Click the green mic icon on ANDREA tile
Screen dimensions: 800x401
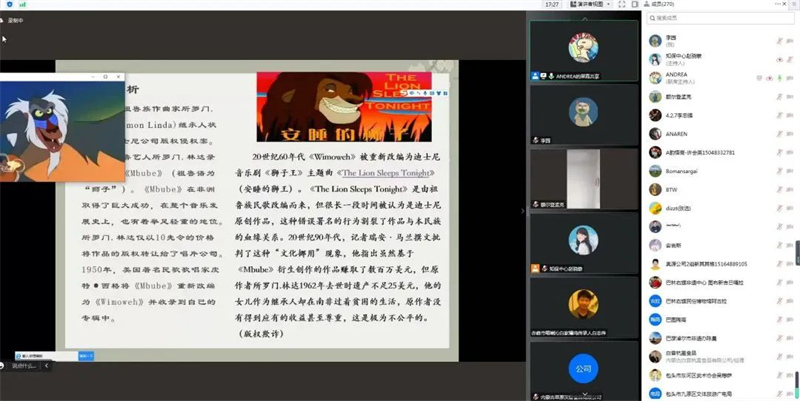click(x=552, y=76)
